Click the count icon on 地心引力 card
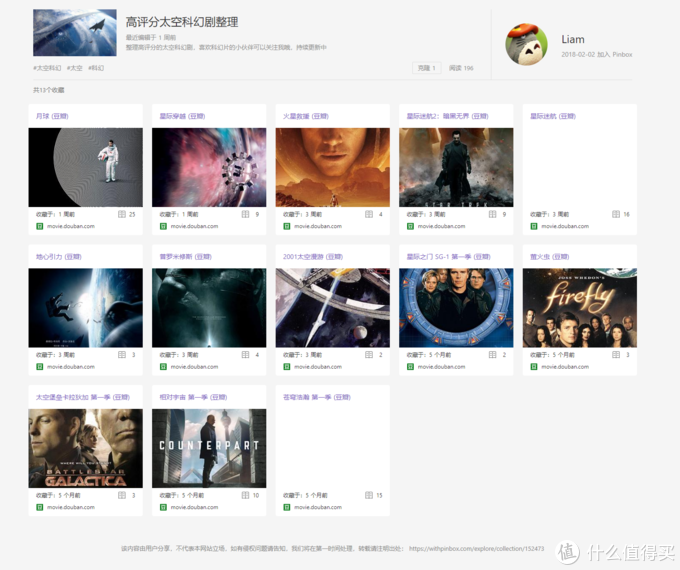Viewport: 680px width, 570px height. [122, 355]
